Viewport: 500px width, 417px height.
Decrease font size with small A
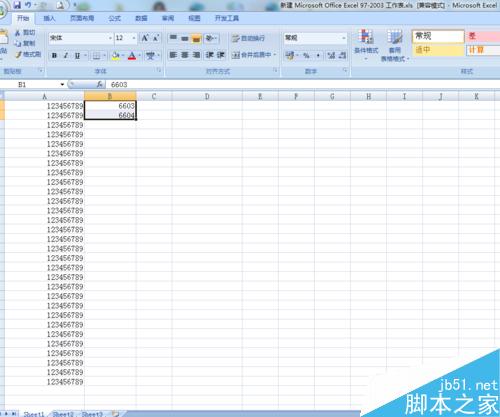pos(156,38)
